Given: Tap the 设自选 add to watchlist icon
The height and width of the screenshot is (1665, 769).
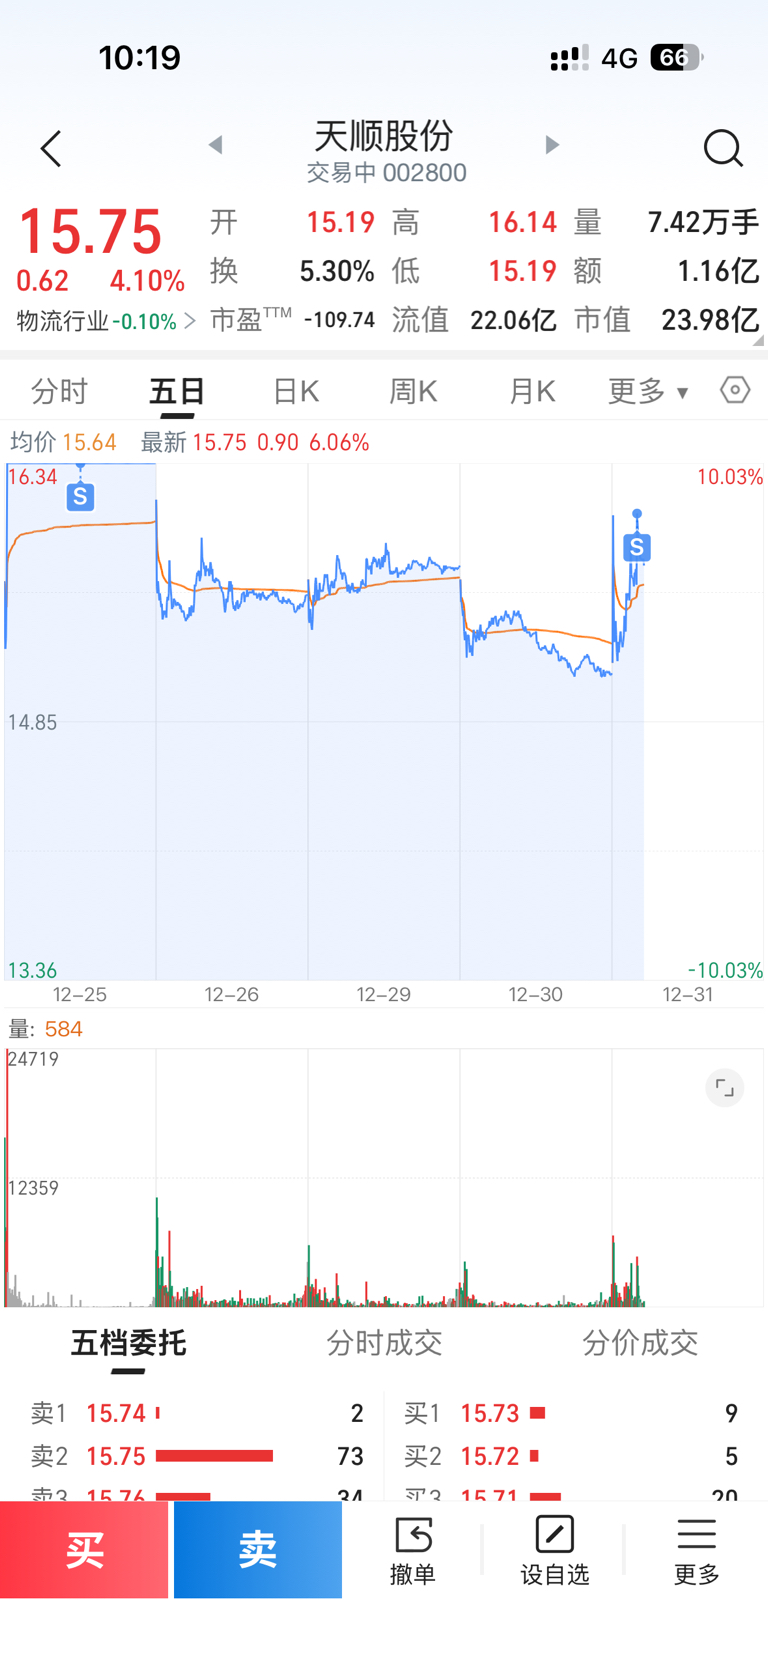Looking at the screenshot, I should 554,1550.
